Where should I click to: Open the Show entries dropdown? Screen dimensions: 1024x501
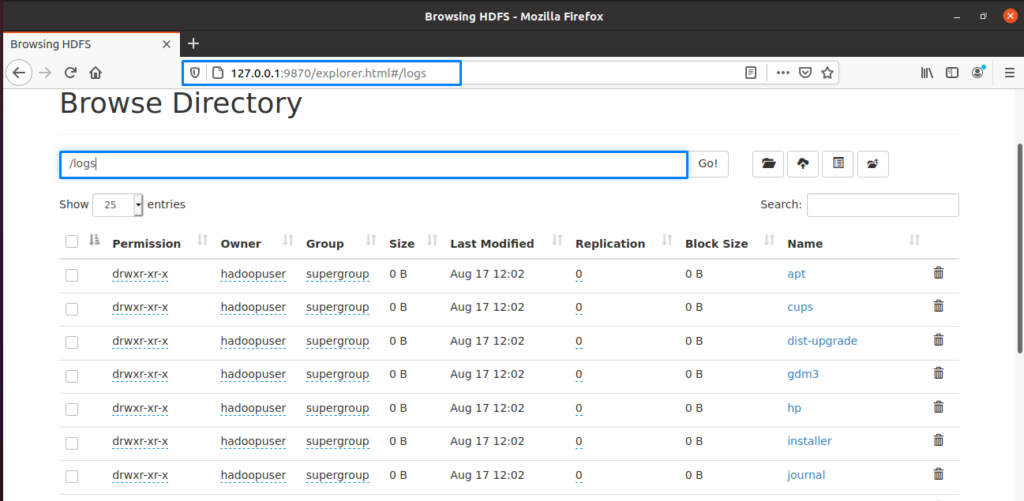pyautogui.click(x=117, y=205)
